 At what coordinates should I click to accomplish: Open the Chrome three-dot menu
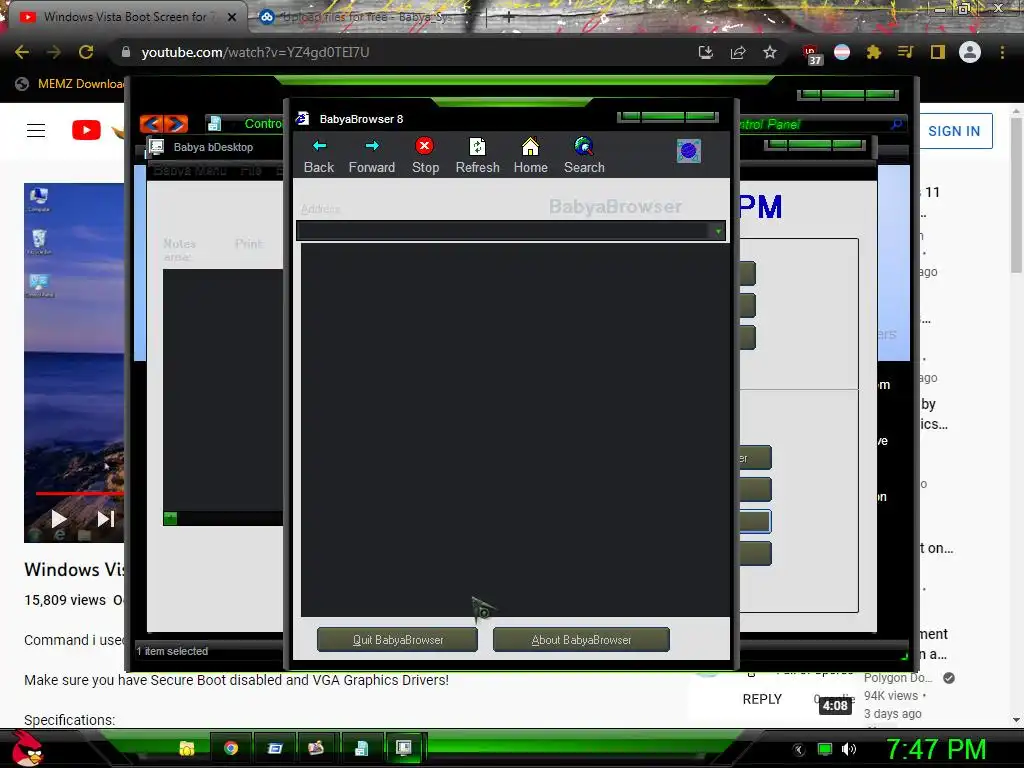[1002, 52]
